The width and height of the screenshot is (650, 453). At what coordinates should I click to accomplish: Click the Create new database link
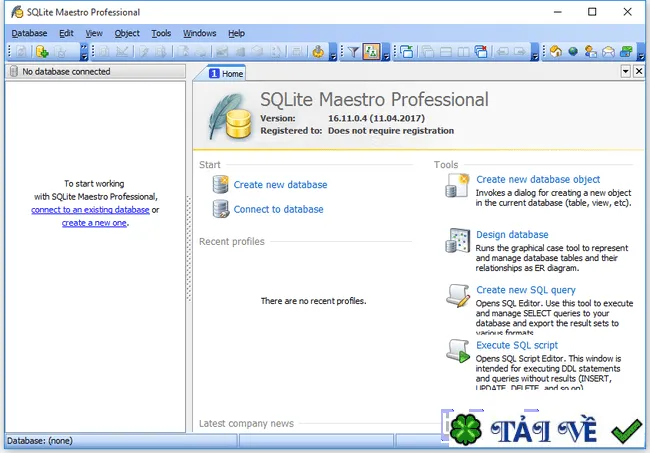tap(280, 184)
